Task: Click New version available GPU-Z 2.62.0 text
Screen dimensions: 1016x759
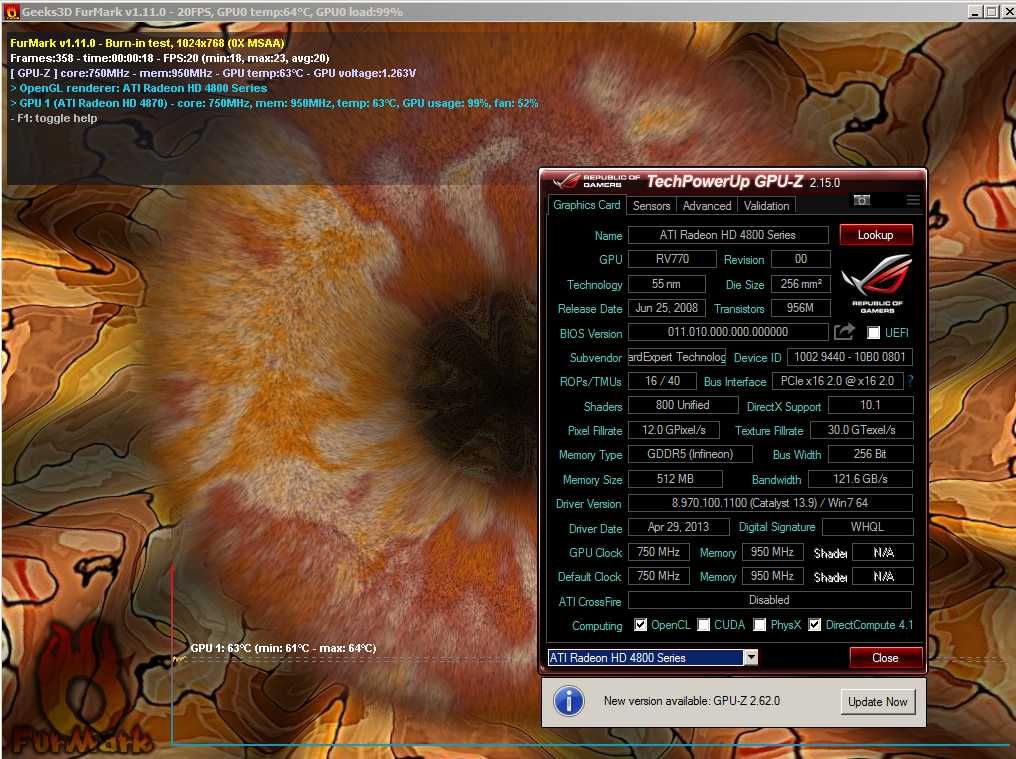Action: pyautogui.click(x=691, y=701)
